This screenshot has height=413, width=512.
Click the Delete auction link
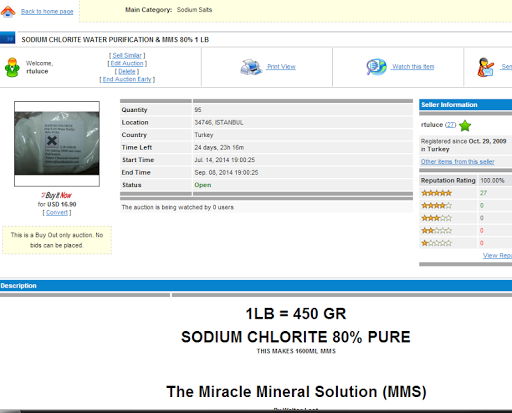[x=127, y=71]
